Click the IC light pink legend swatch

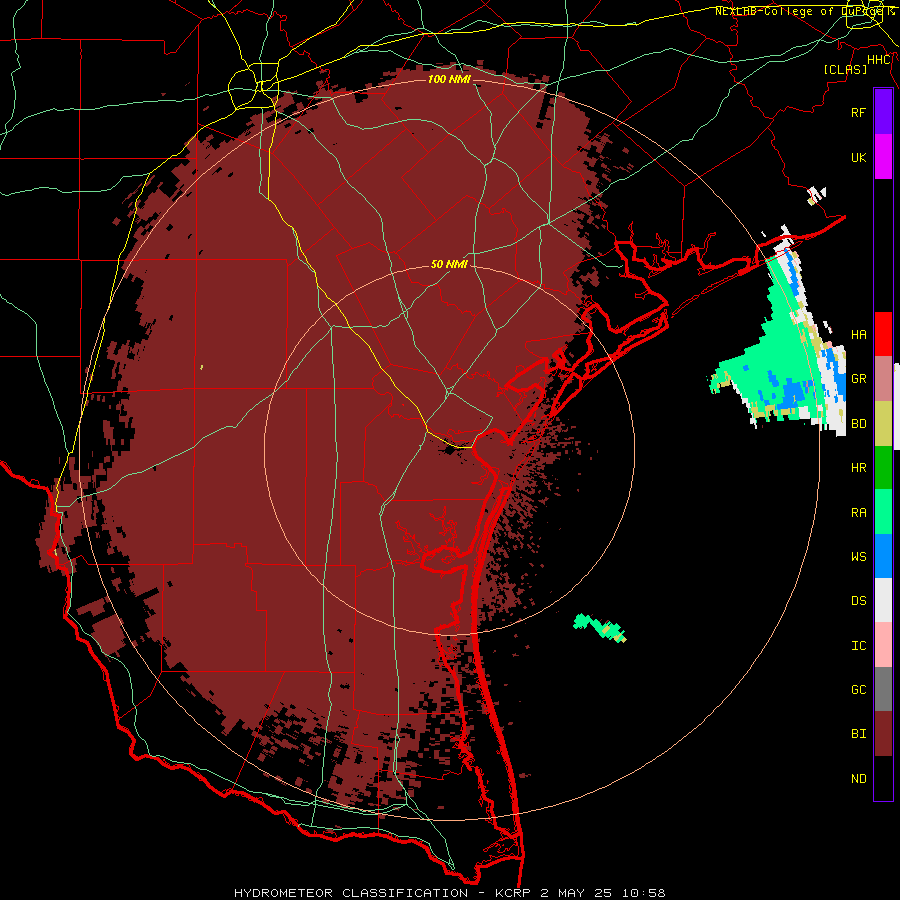pos(883,645)
